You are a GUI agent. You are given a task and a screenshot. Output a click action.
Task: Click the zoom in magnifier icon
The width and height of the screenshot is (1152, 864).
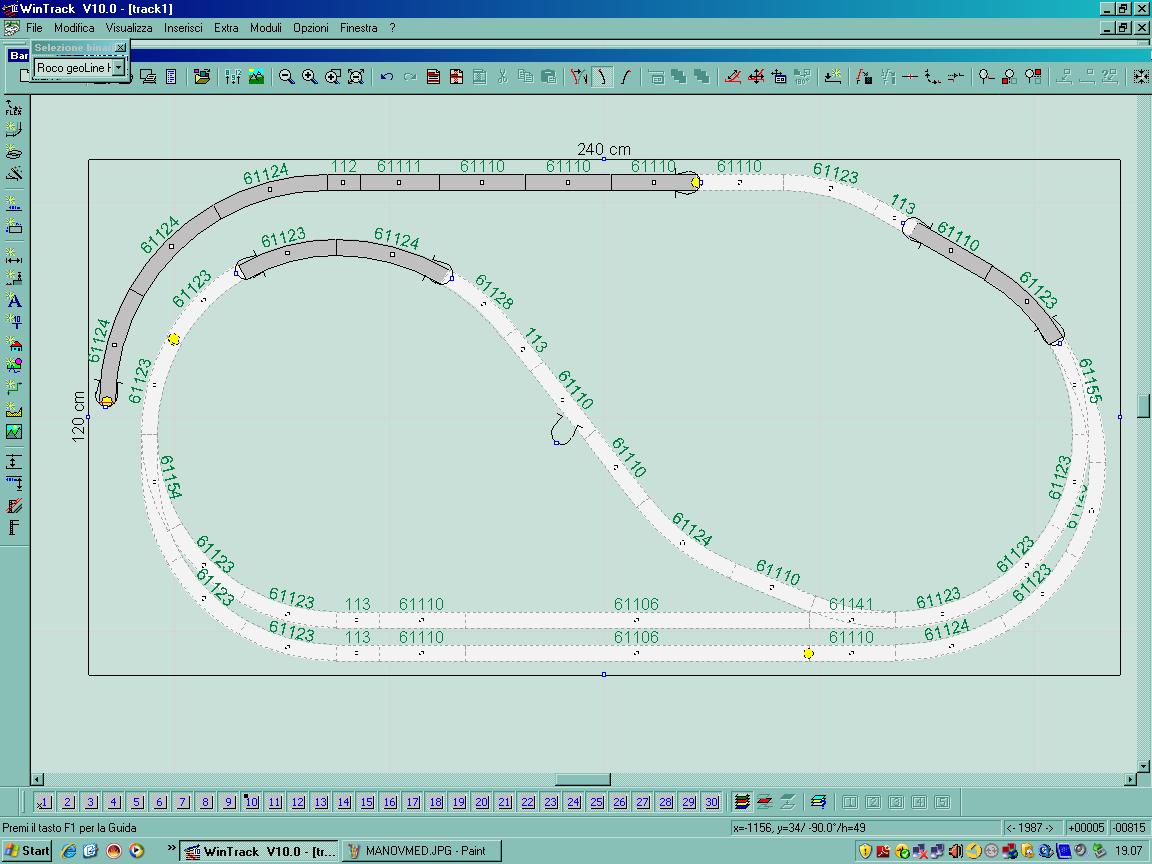point(309,76)
